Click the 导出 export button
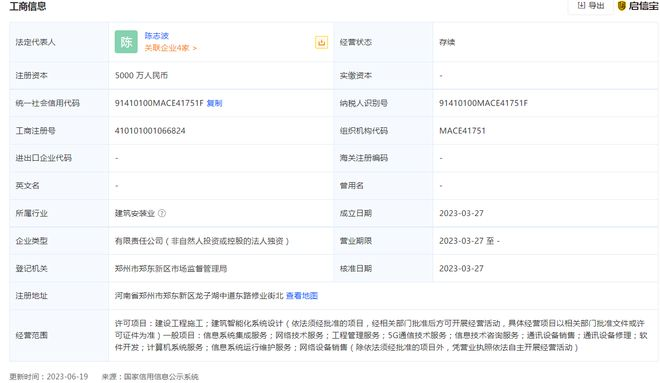 pyautogui.click(x=591, y=6)
